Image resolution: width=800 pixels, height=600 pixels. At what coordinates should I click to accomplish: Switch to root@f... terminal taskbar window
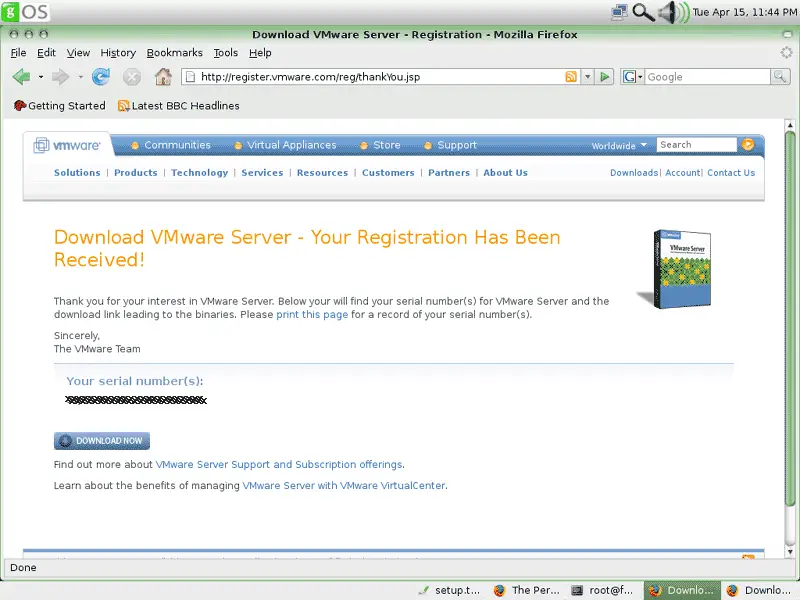pos(604,590)
